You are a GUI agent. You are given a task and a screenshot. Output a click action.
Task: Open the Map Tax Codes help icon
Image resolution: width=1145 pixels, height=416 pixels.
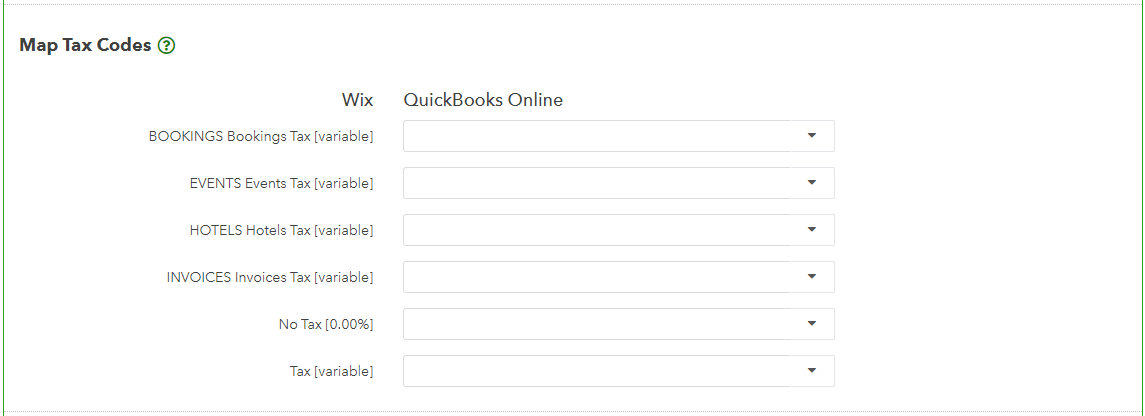coord(166,46)
